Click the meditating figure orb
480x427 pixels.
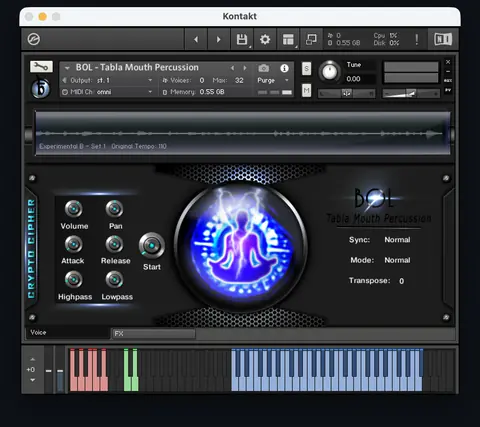(240, 247)
